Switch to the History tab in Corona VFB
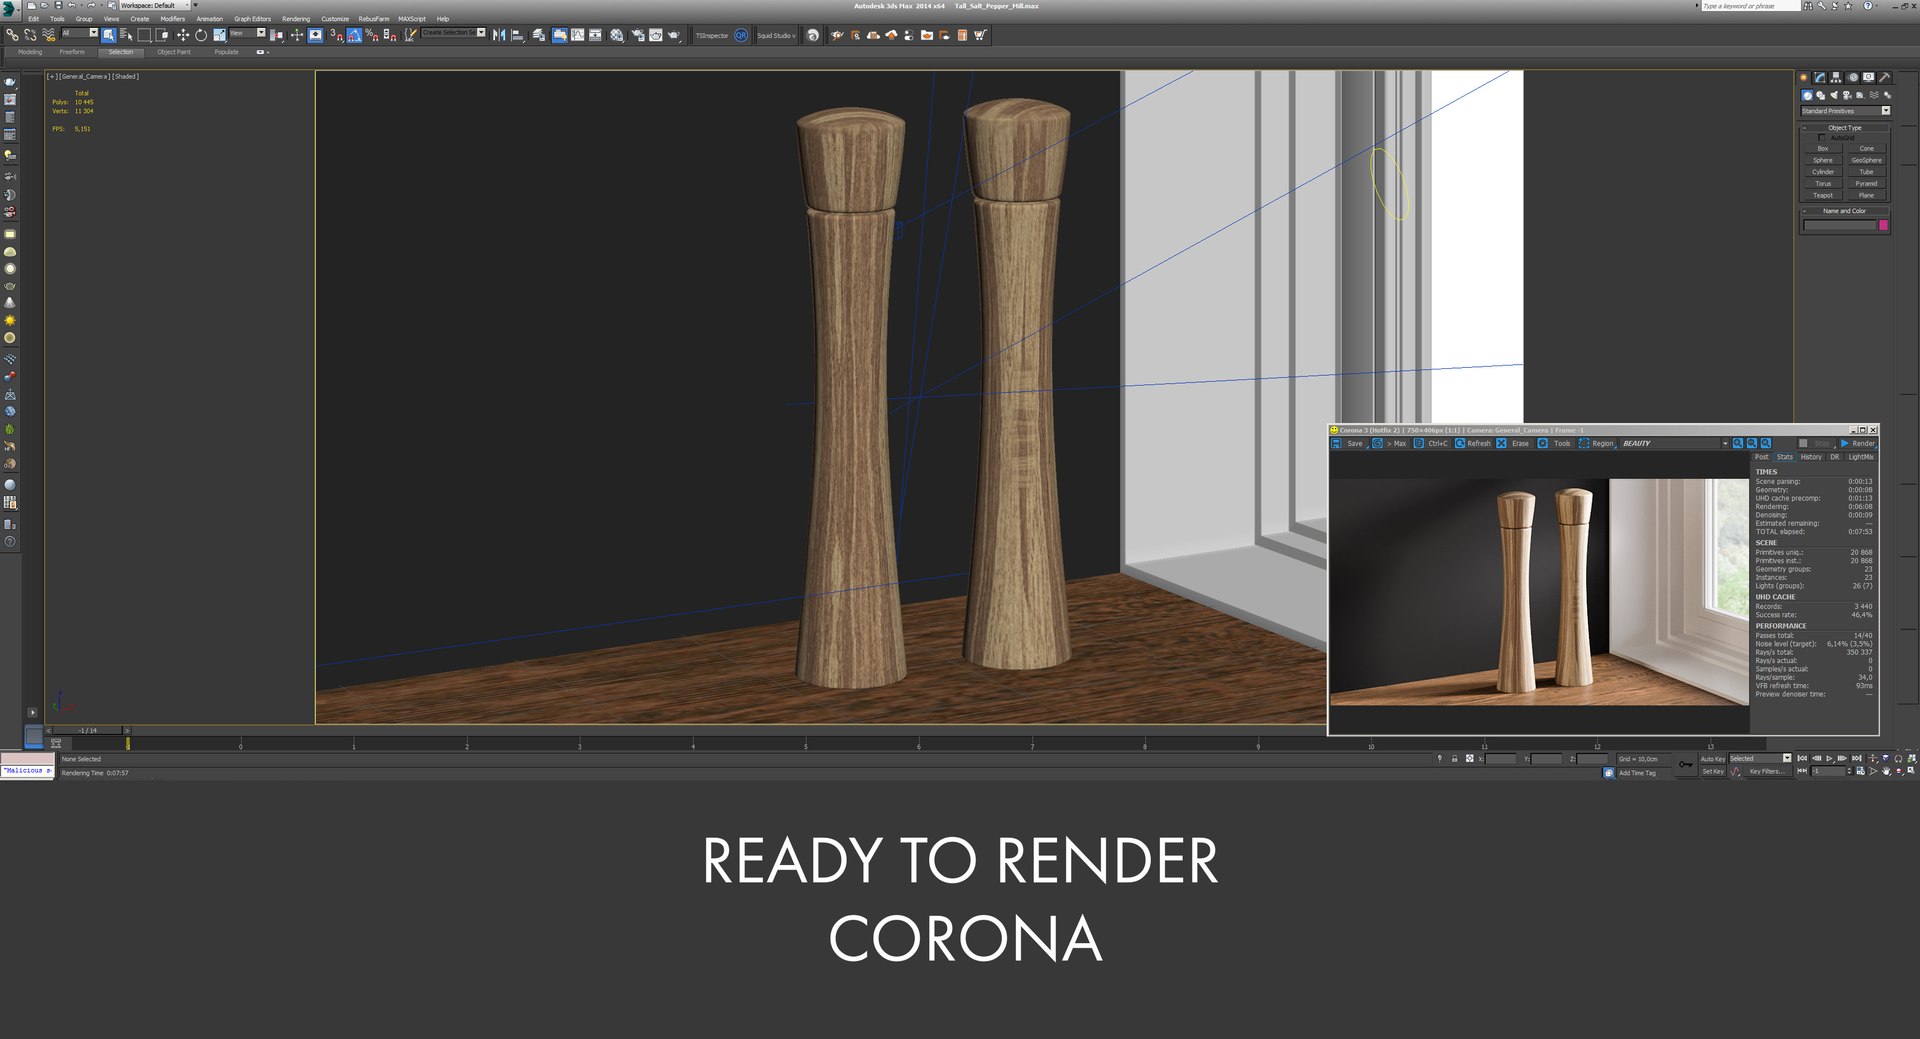The image size is (1920, 1039). (1811, 457)
